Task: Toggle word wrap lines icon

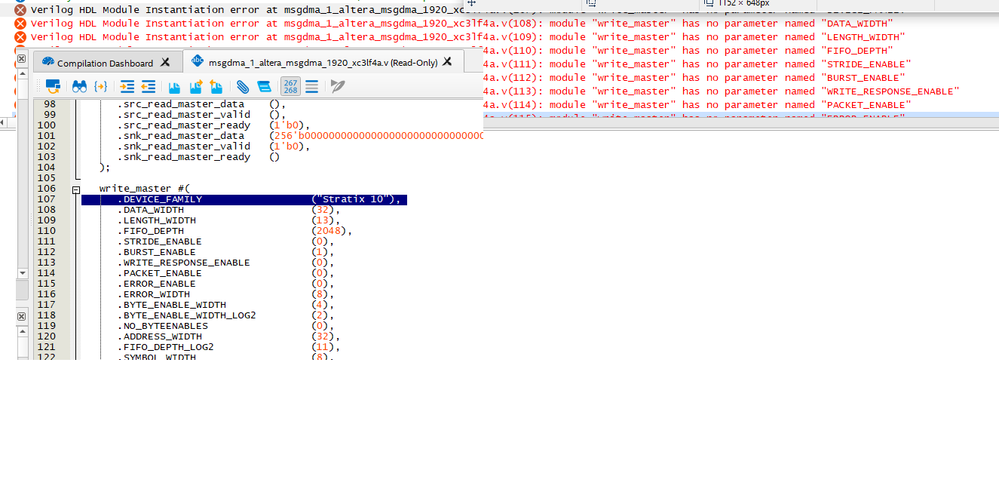Action: pos(312,86)
